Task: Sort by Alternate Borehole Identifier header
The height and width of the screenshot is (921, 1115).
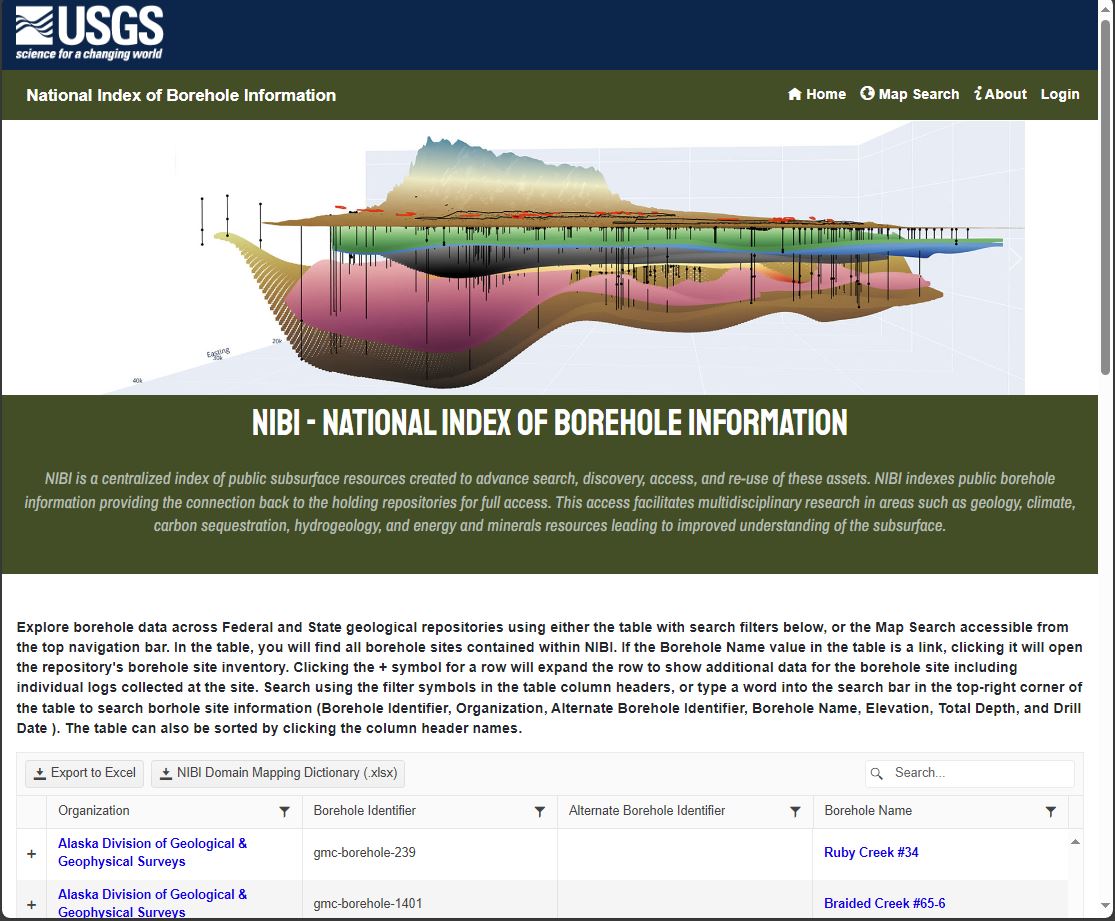Action: [x=647, y=811]
